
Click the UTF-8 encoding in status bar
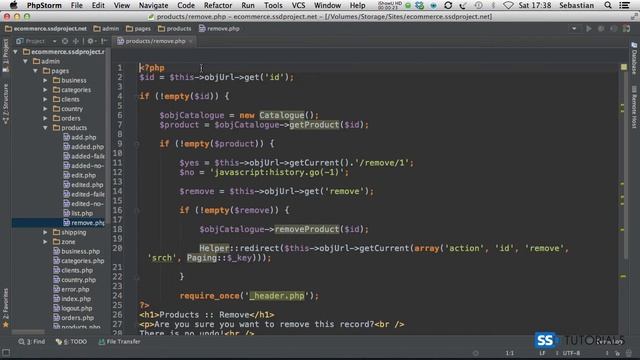pos(571,353)
